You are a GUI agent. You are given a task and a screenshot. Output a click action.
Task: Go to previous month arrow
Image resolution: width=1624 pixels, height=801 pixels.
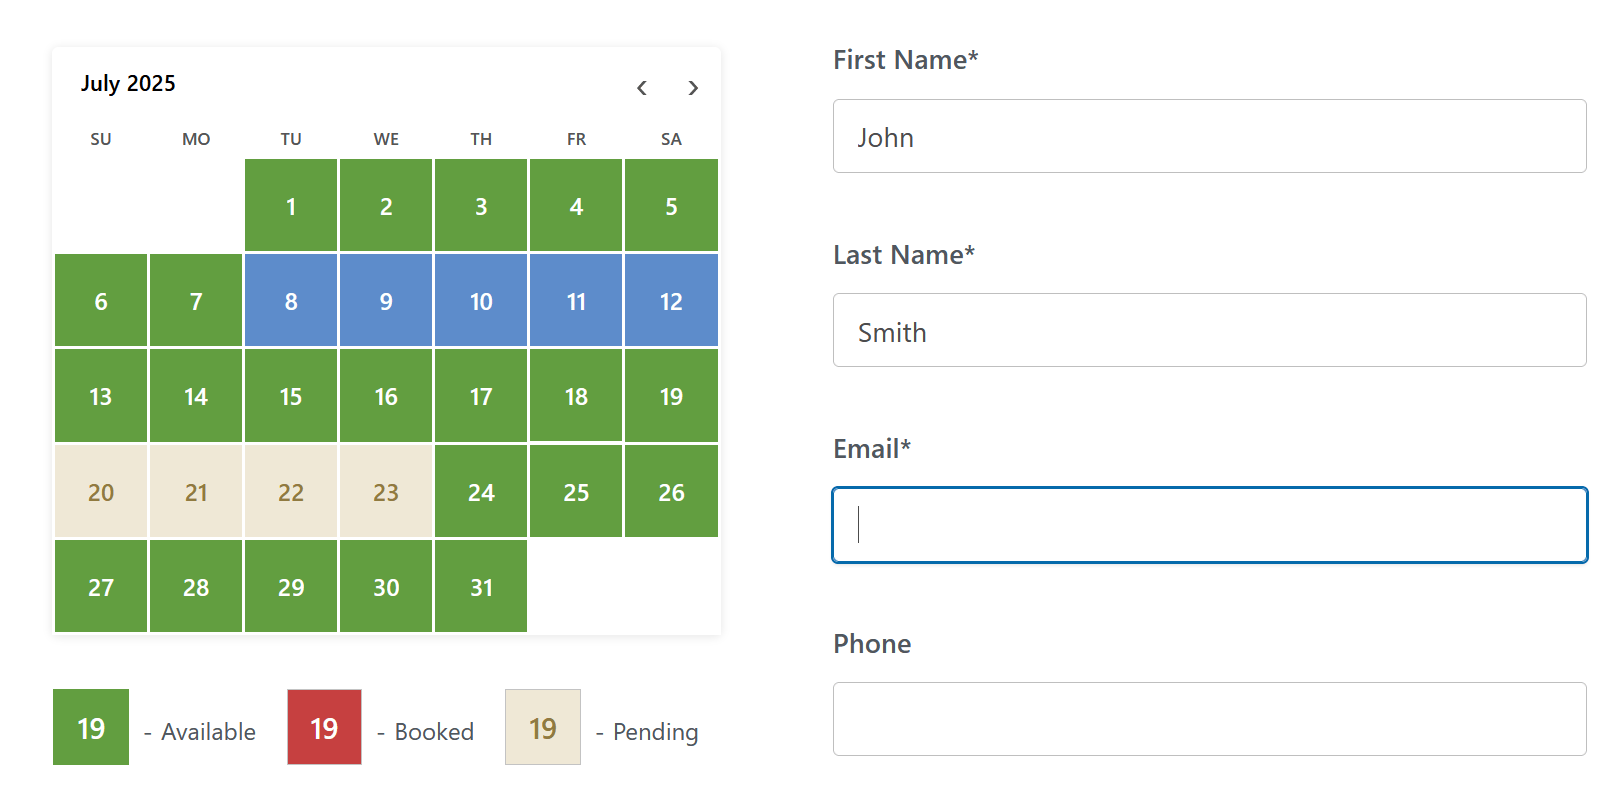point(642,88)
